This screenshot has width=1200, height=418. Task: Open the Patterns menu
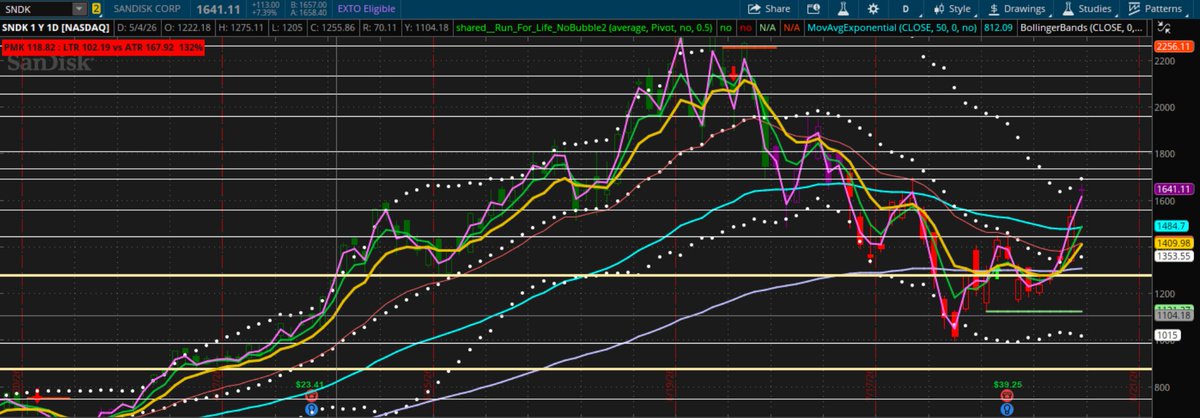click(1158, 9)
